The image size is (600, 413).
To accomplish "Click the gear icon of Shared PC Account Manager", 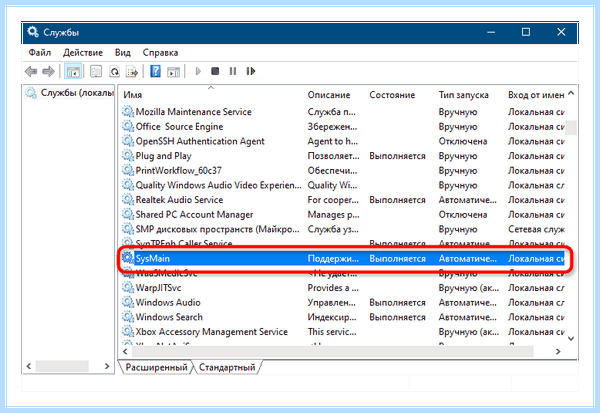I will [128, 214].
